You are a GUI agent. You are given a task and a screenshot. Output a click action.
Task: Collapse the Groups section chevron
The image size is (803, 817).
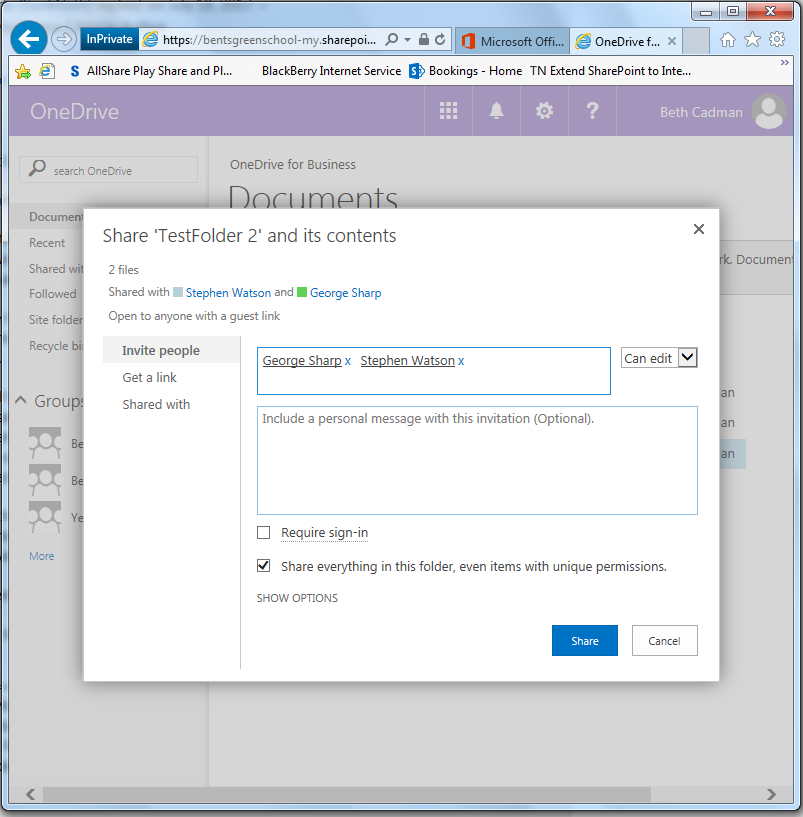(x=21, y=400)
